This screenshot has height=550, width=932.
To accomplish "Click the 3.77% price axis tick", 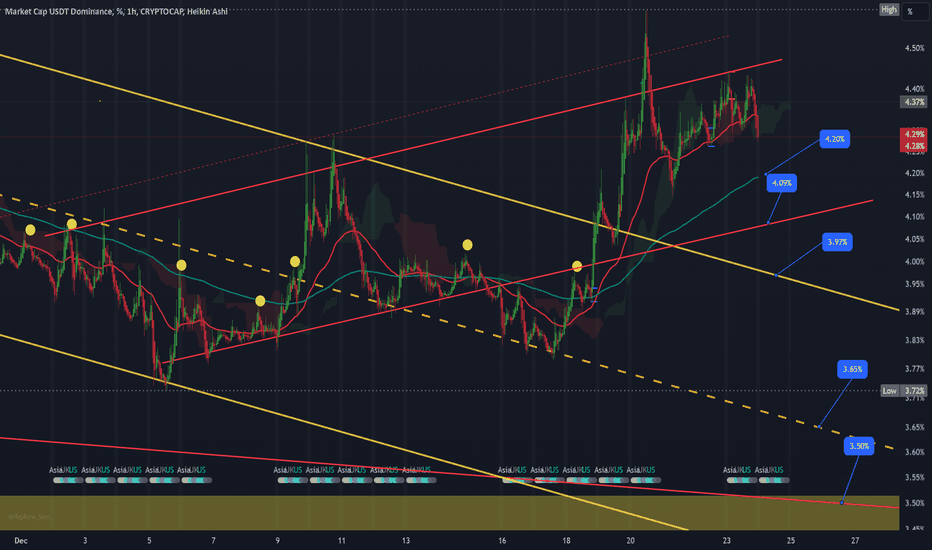I will click(914, 369).
